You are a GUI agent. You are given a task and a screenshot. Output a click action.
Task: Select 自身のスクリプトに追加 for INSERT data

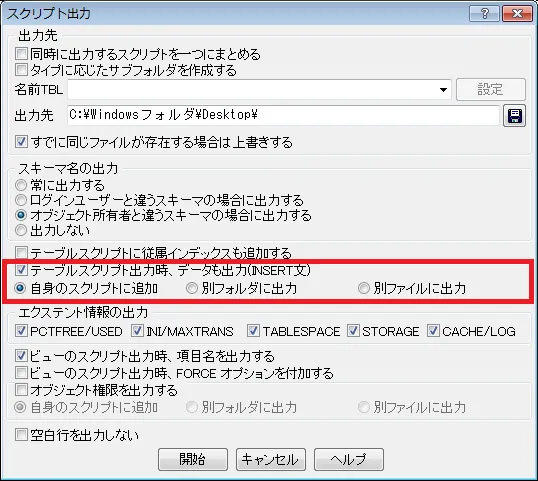[x=20, y=288]
